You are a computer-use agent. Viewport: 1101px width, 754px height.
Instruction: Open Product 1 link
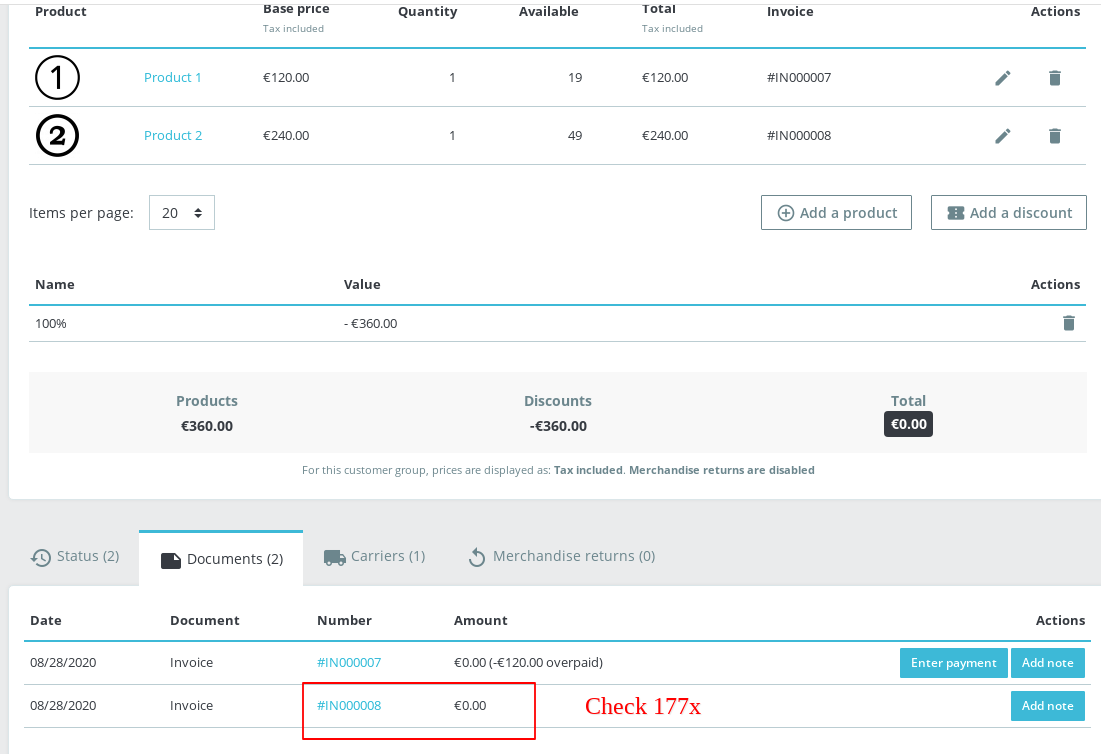[173, 77]
